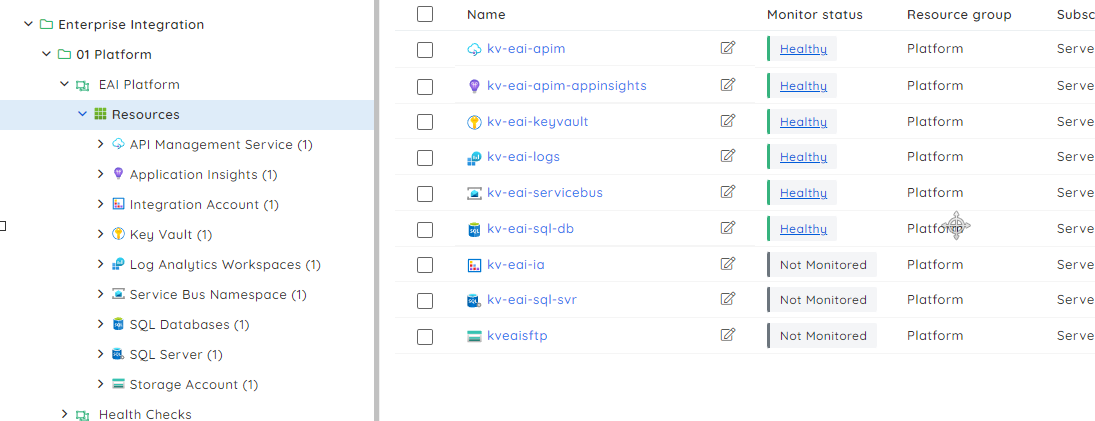Open the kveaisftp resource link

(x=517, y=335)
